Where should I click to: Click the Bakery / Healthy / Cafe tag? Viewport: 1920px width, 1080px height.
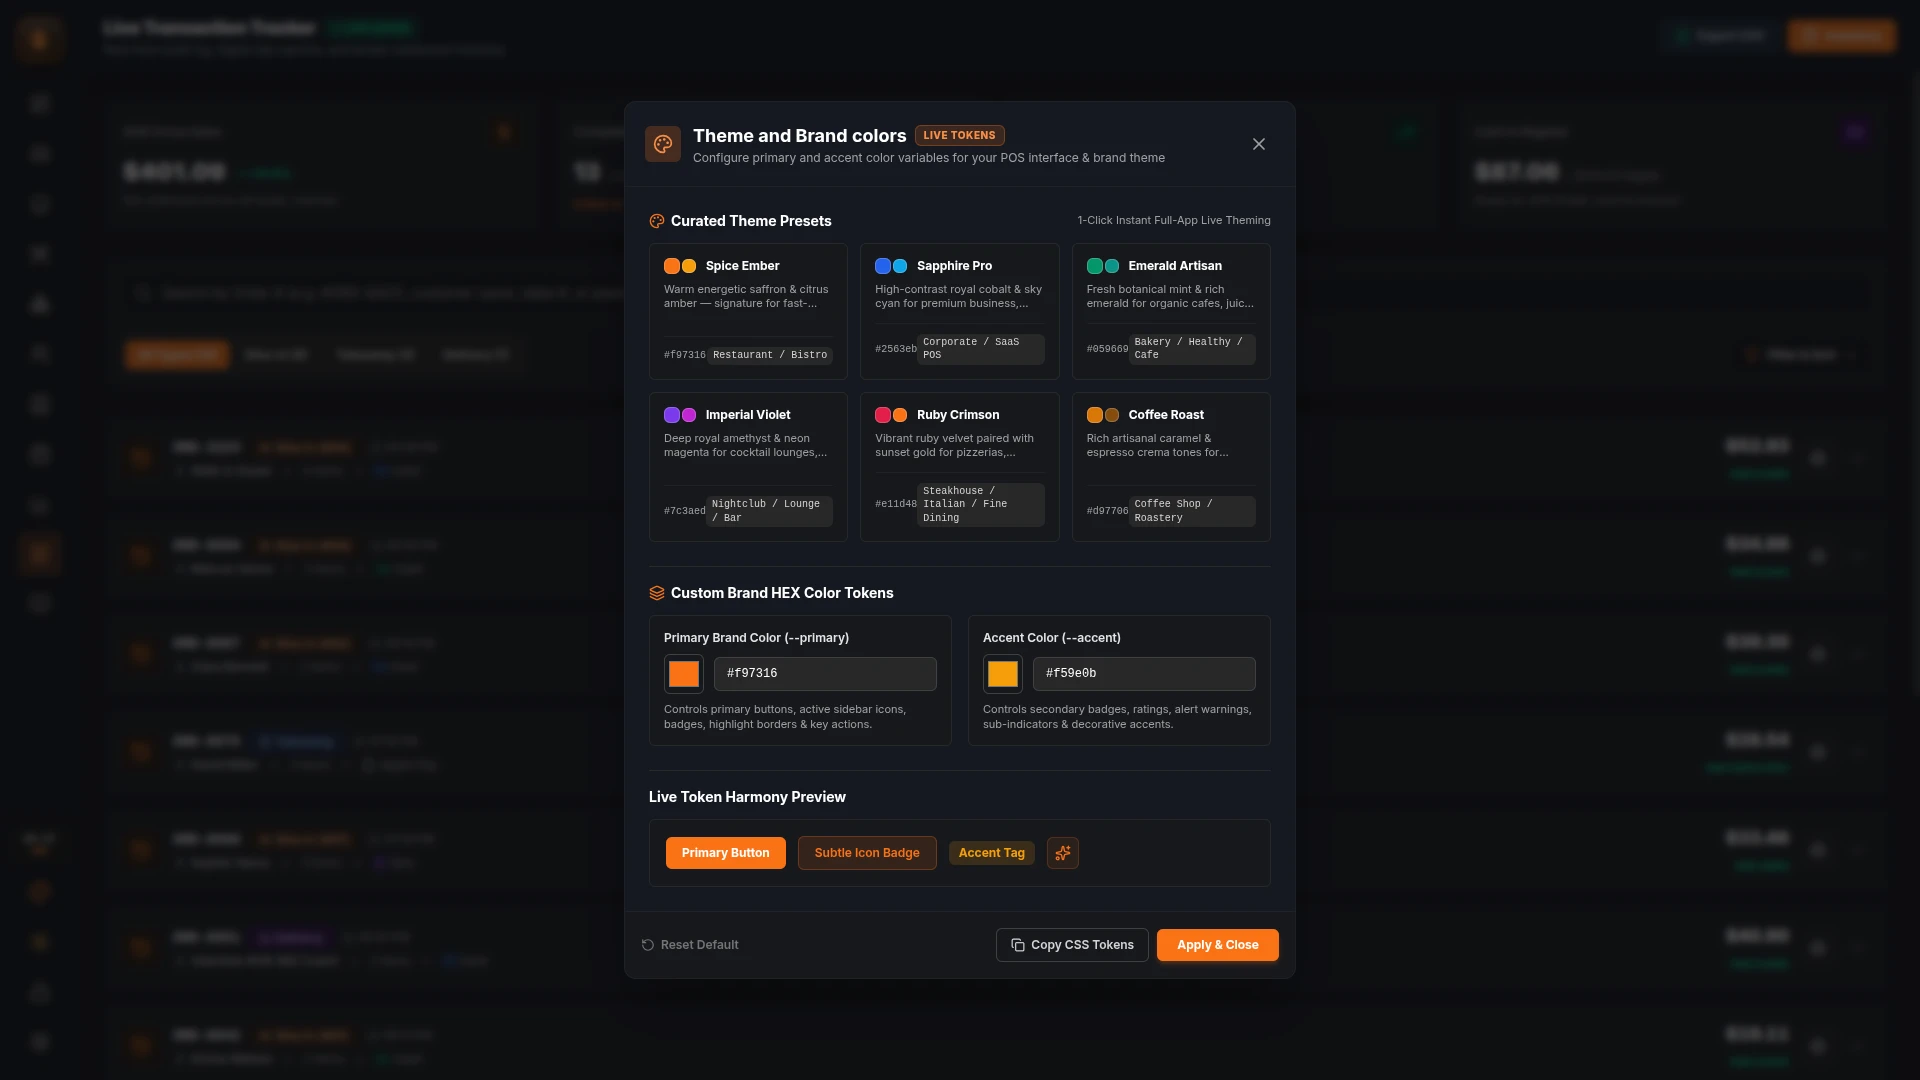tap(1192, 349)
